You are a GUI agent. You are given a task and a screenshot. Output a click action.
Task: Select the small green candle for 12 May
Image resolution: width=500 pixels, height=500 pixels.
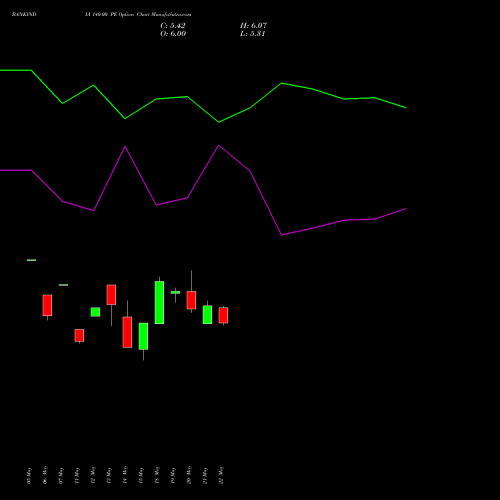pyautogui.click(x=95, y=312)
